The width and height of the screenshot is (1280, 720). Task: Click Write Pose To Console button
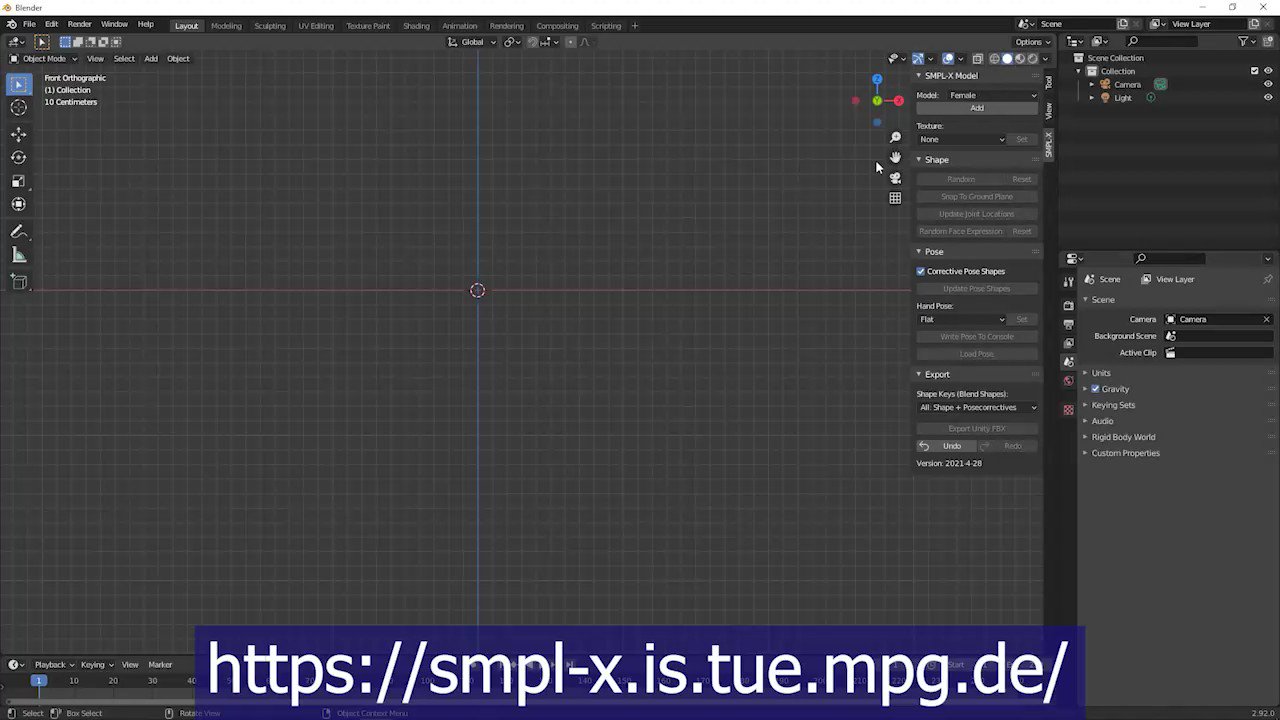977,336
